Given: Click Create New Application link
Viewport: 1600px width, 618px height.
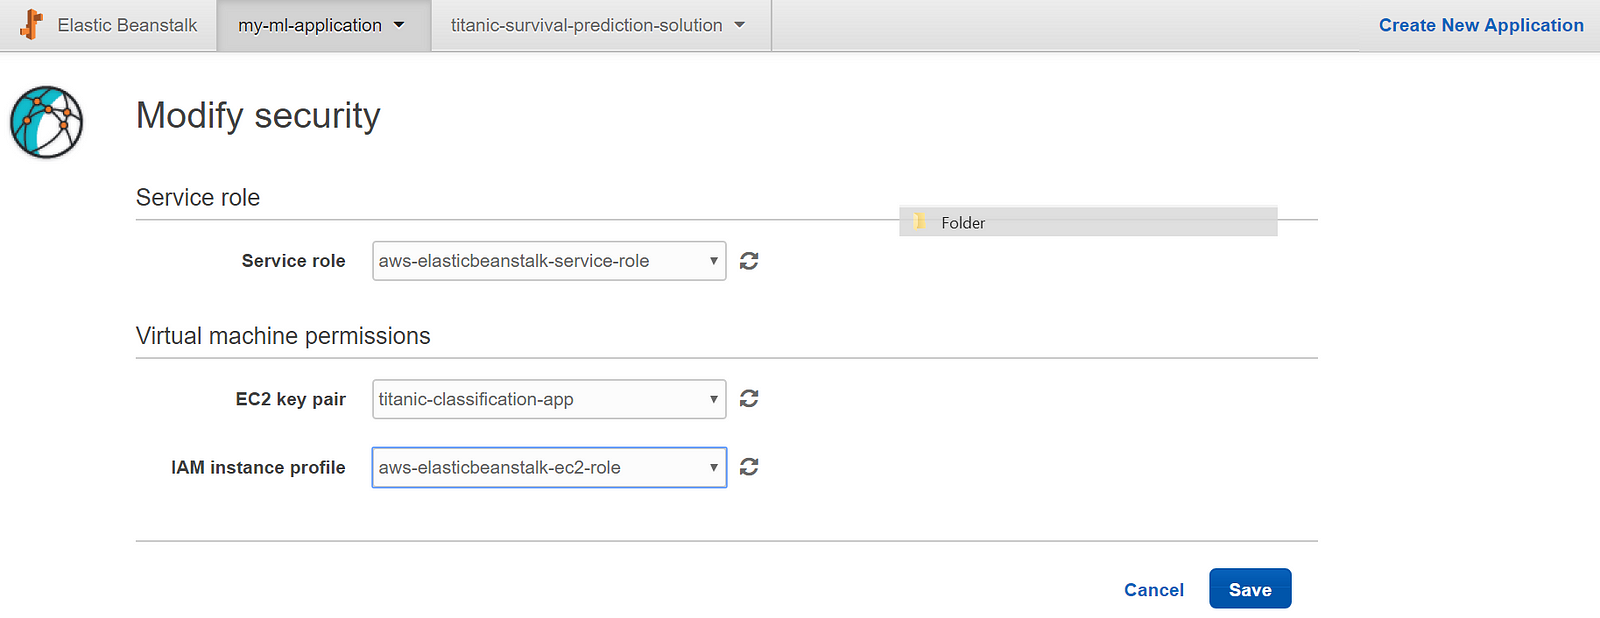Looking at the screenshot, I should coord(1481,25).
